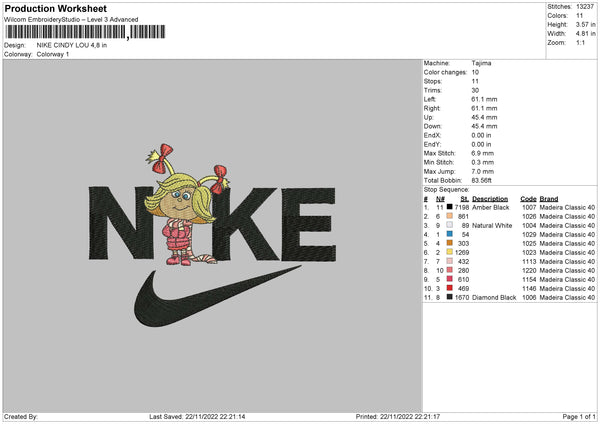Screen dimensions: 600x424
Task: Select 'Madeira Classic 40' in the code 1029 row
Action: 567,235
